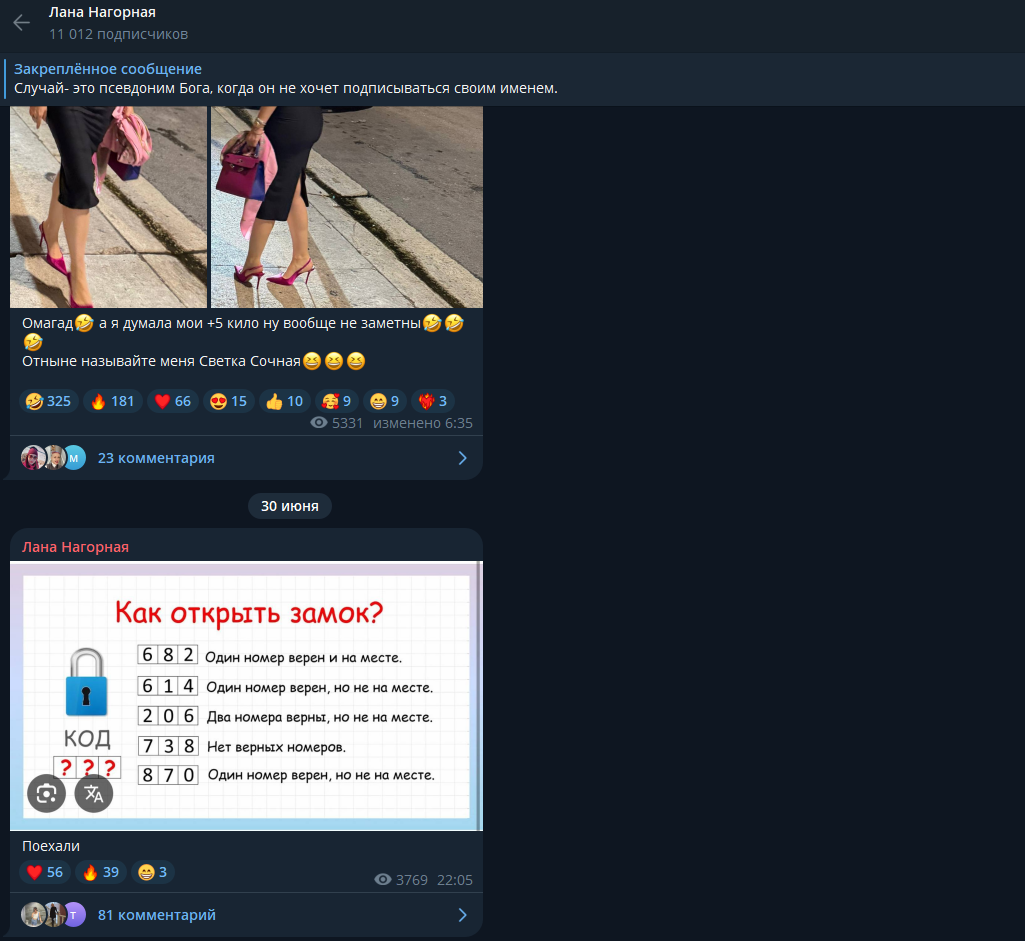Click the heart reaction showing 56
The height and width of the screenshot is (941, 1025).
[x=44, y=872]
